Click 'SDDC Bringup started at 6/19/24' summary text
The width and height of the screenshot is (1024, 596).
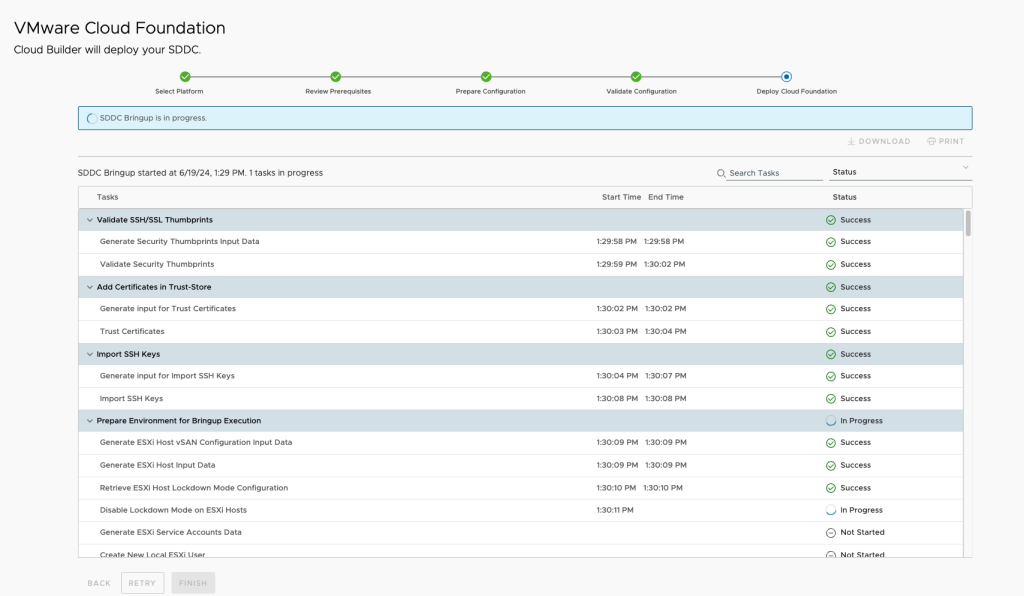[x=200, y=173]
